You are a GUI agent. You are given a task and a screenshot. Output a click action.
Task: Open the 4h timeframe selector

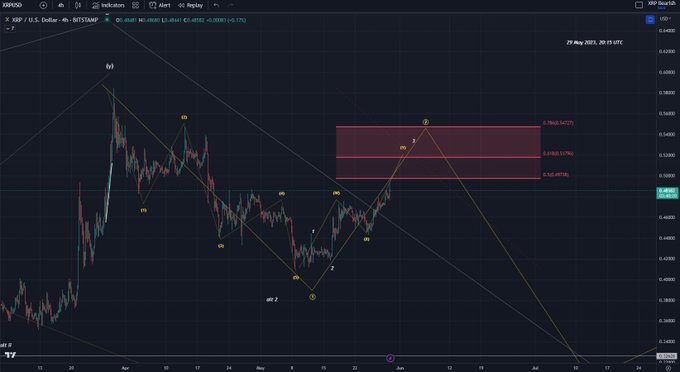click(x=61, y=5)
